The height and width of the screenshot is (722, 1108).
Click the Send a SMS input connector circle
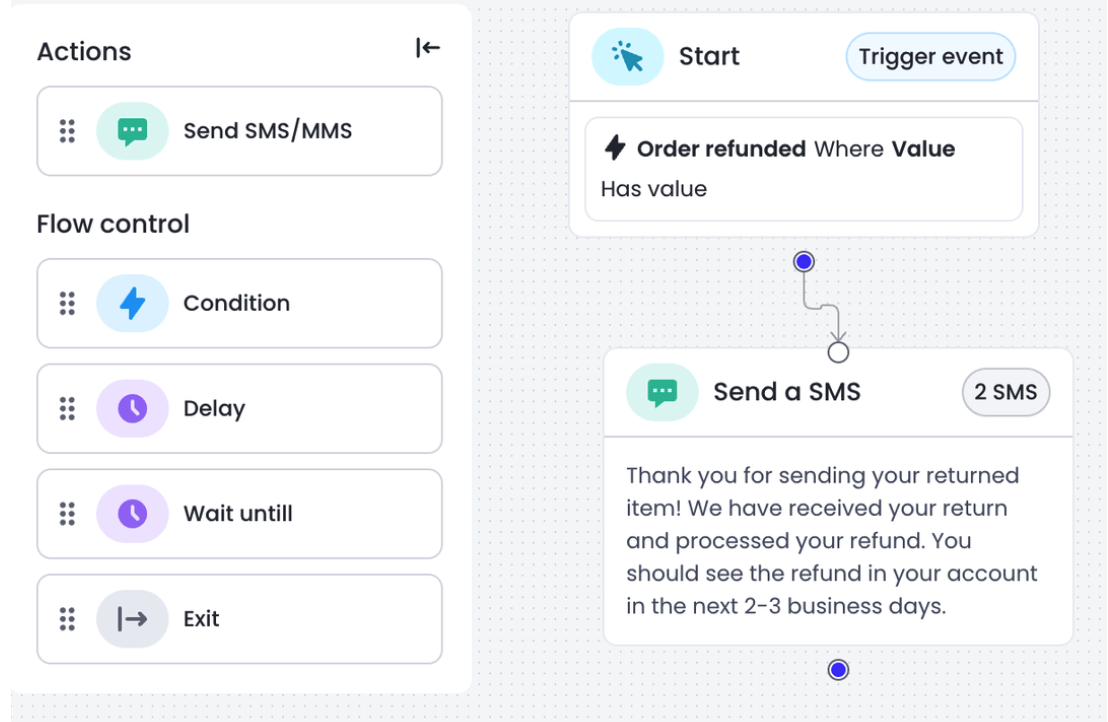point(838,352)
